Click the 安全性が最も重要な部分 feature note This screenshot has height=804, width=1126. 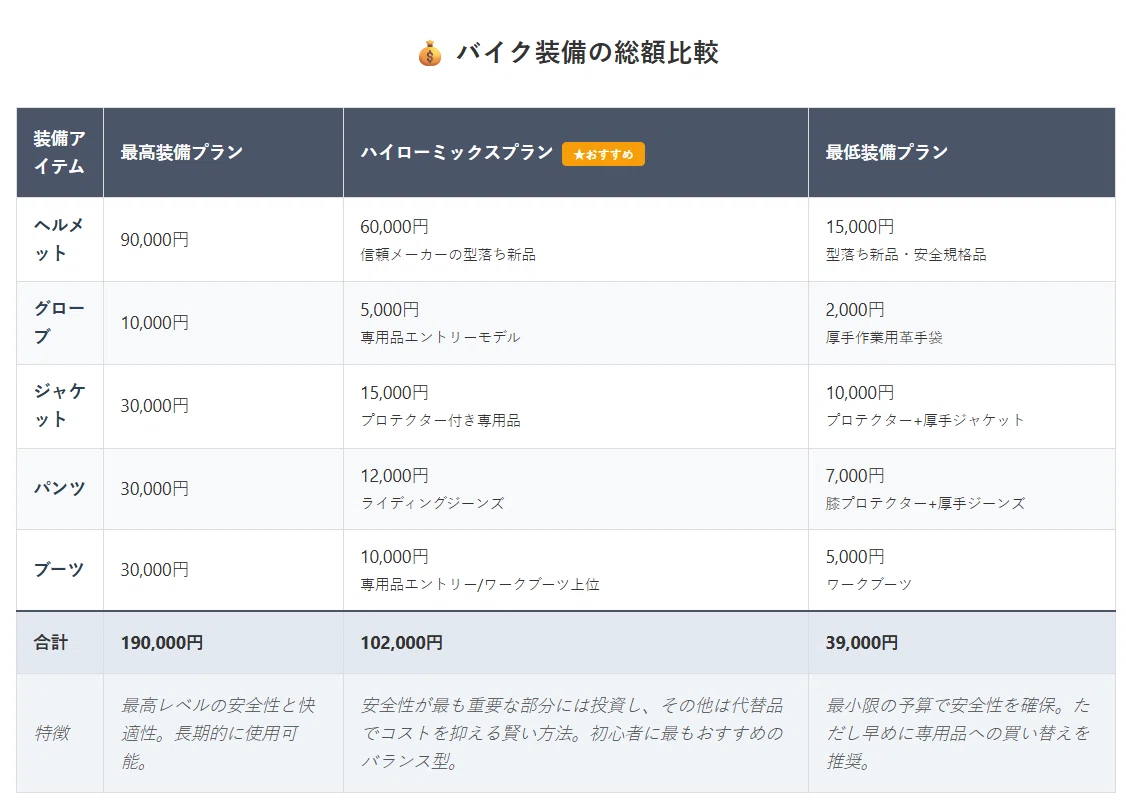point(572,733)
